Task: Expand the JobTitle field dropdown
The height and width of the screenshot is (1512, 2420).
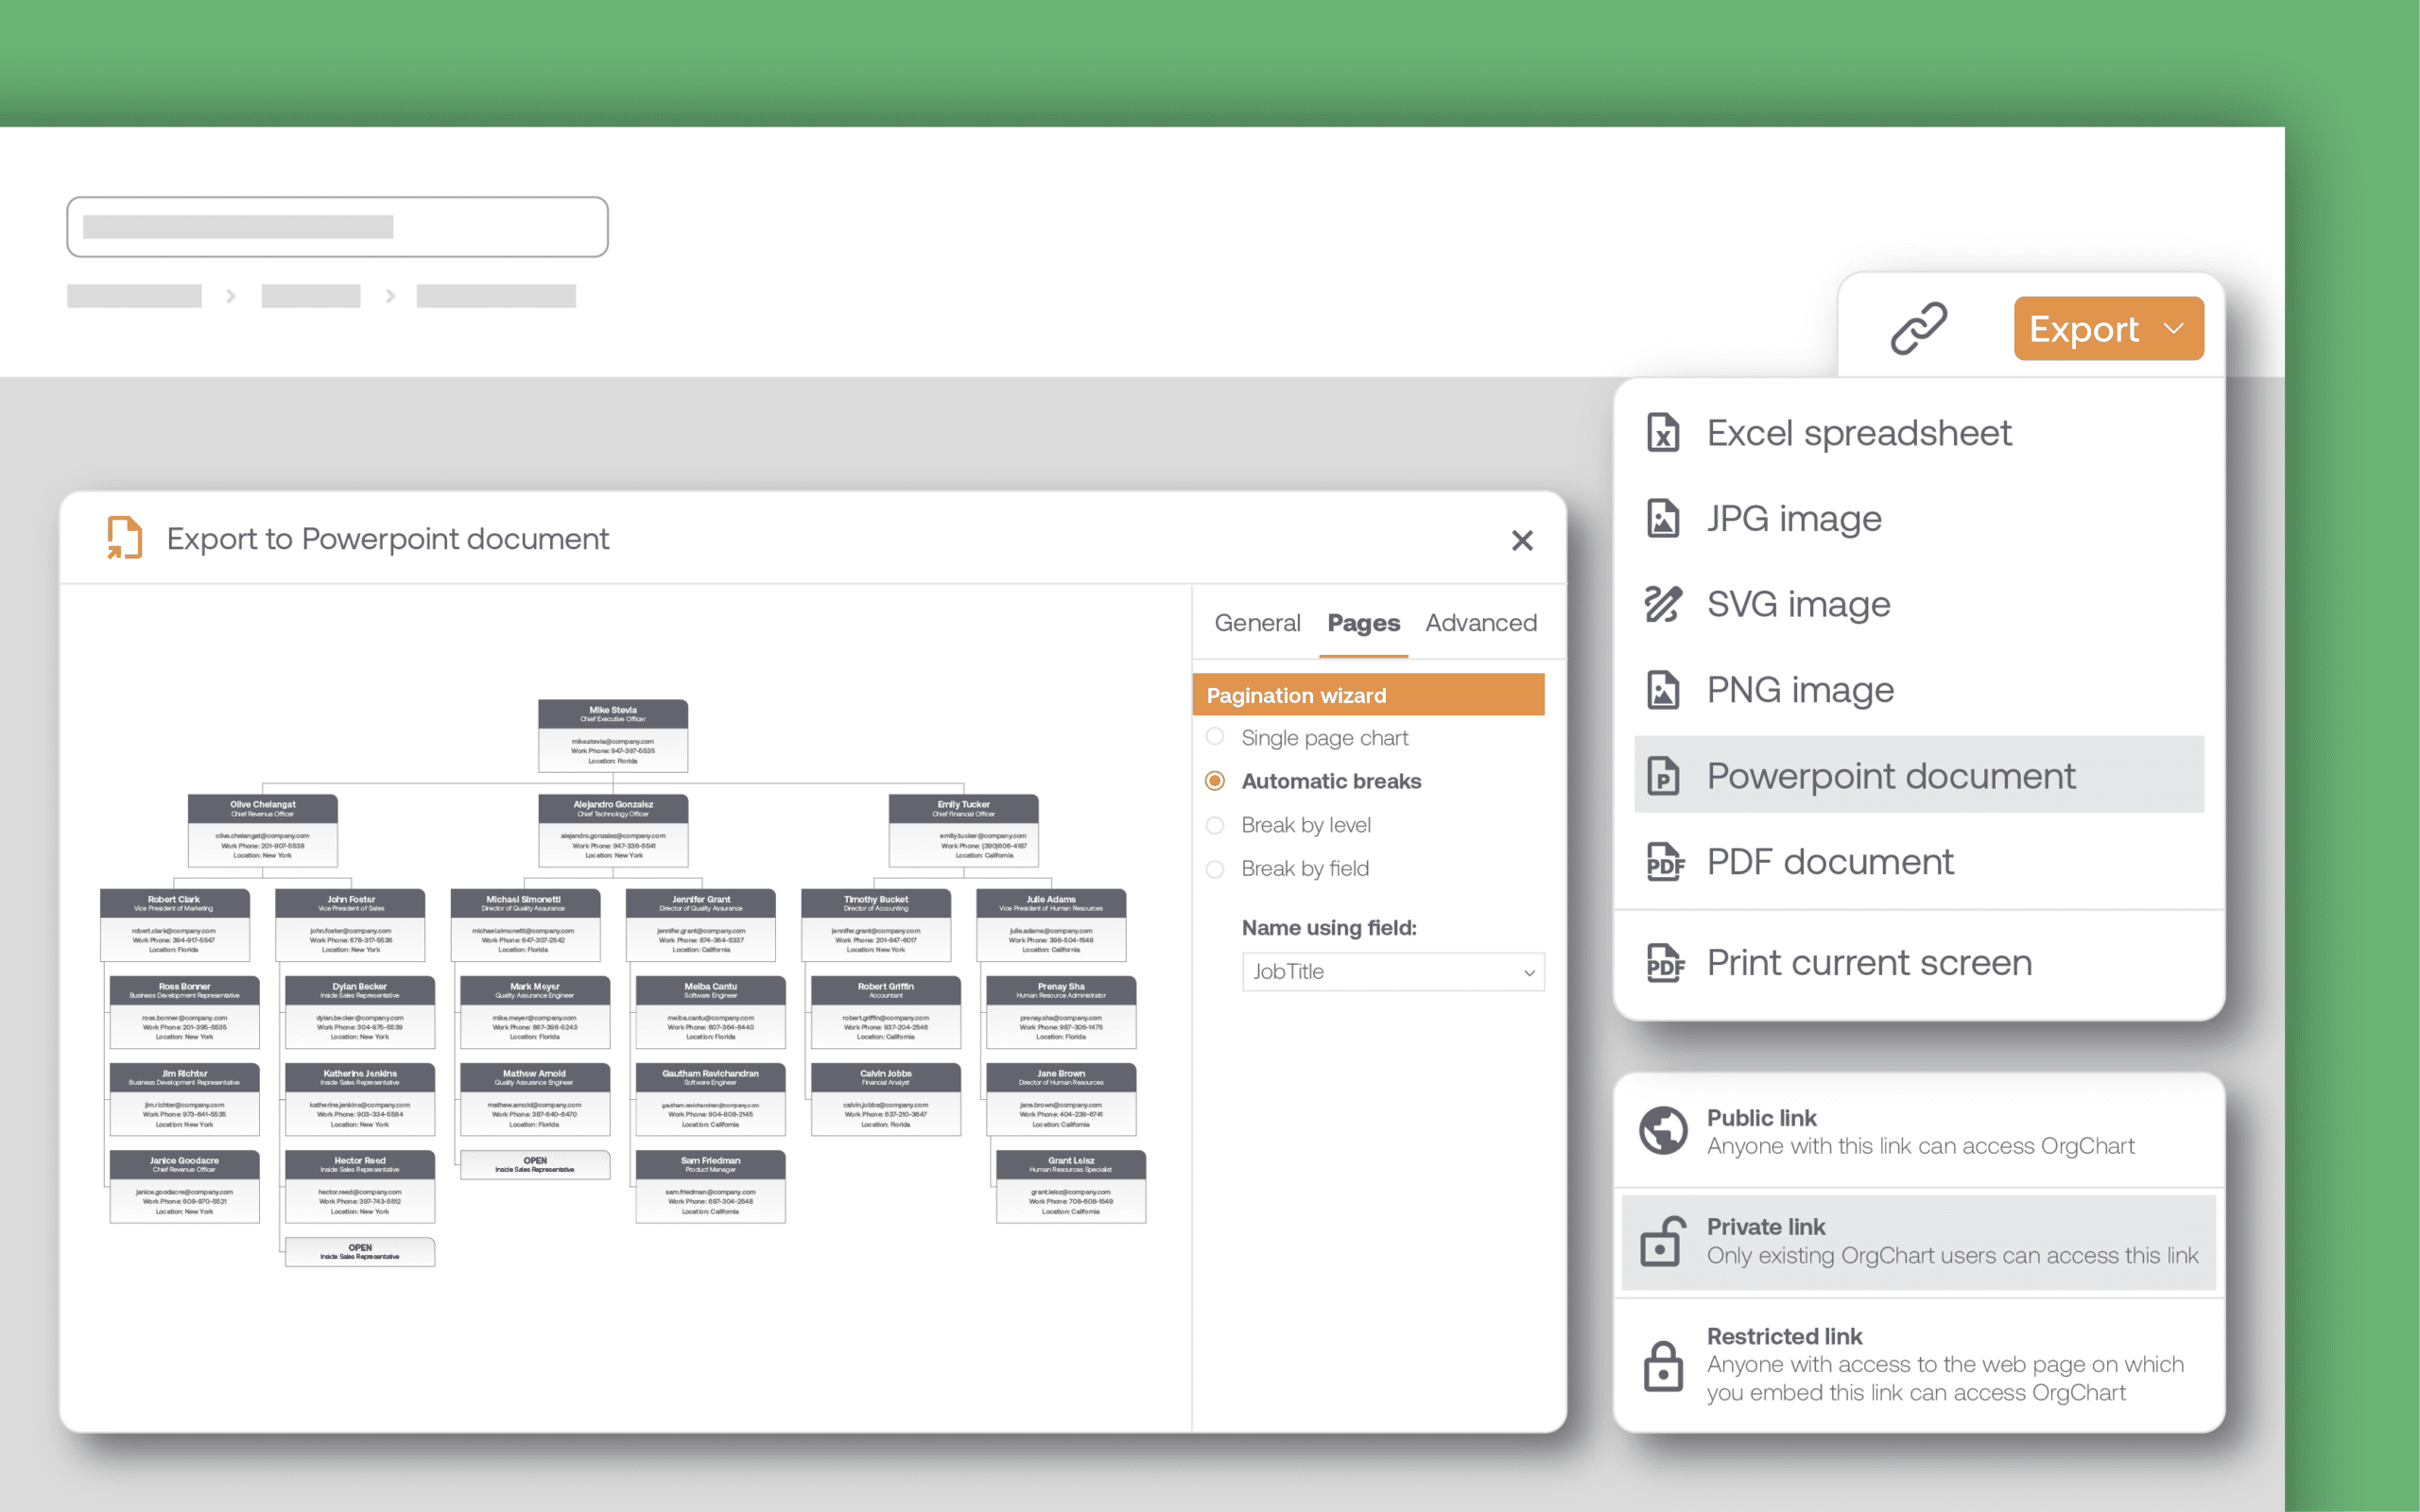Action: click(x=1392, y=972)
